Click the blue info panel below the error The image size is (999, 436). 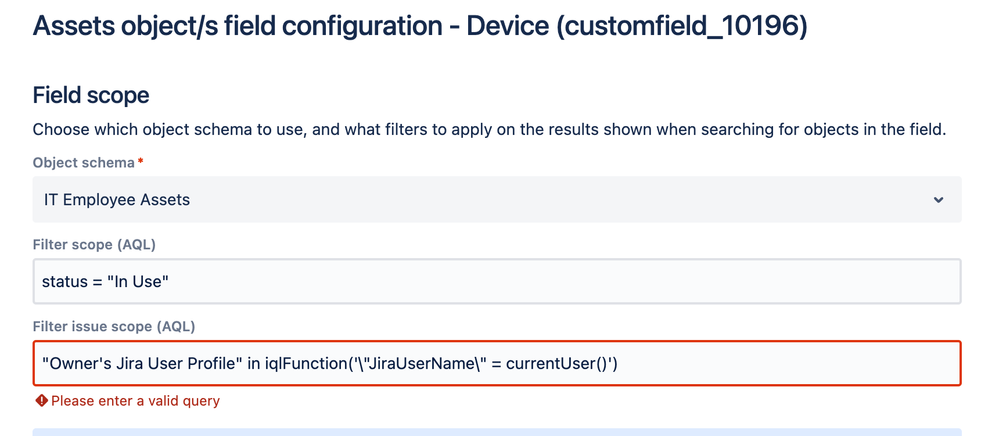pos(497,432)
